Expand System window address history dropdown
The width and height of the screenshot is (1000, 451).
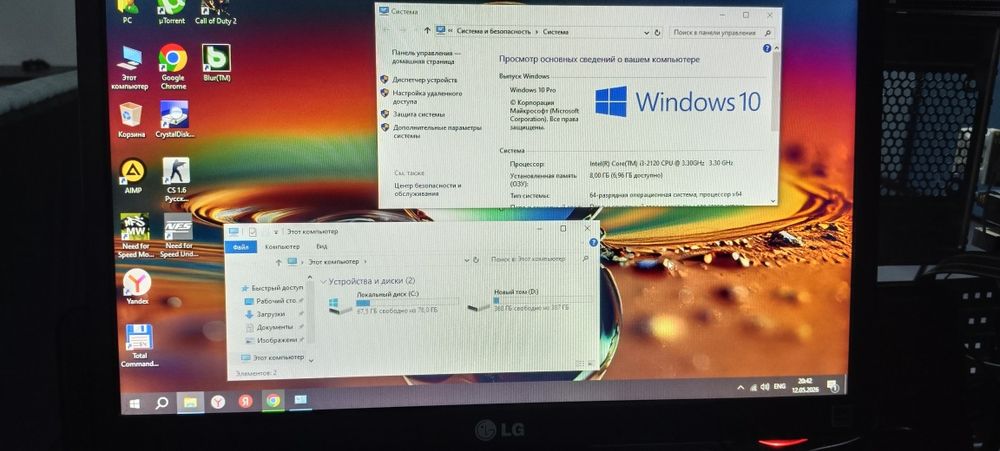(x=646, y=32)
